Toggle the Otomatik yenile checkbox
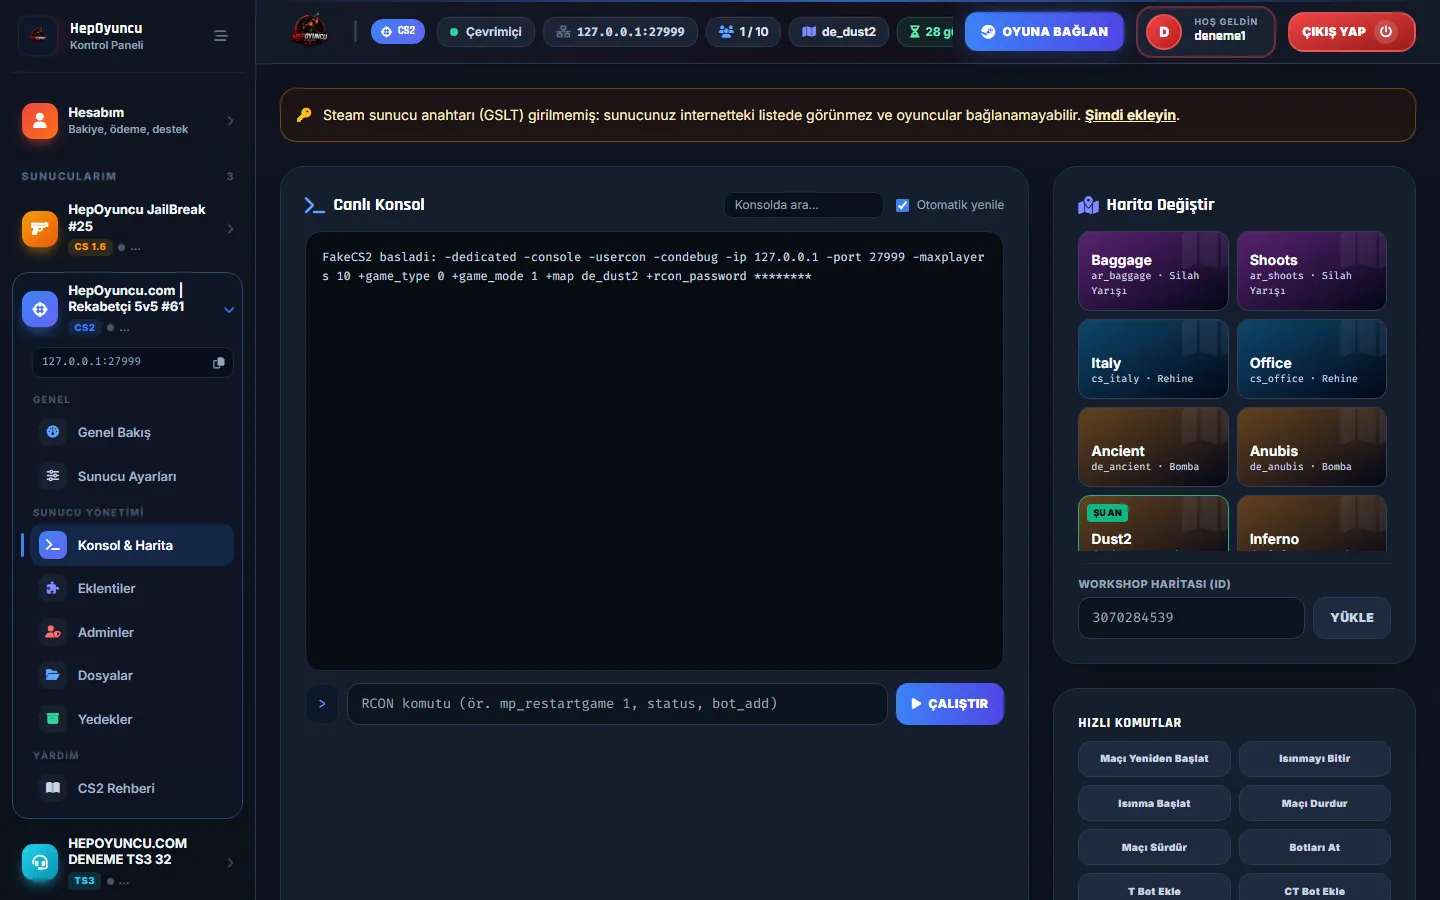 click(x=902, y=205)
